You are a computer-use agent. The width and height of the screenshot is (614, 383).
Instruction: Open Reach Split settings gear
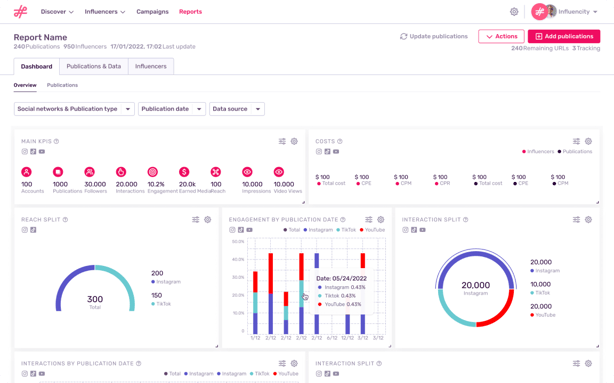[208, 220]
